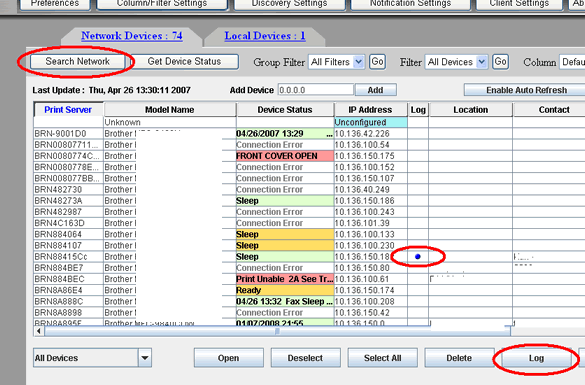
Task: Select the Unconfigured IP address cell
Action: (370, 122)
